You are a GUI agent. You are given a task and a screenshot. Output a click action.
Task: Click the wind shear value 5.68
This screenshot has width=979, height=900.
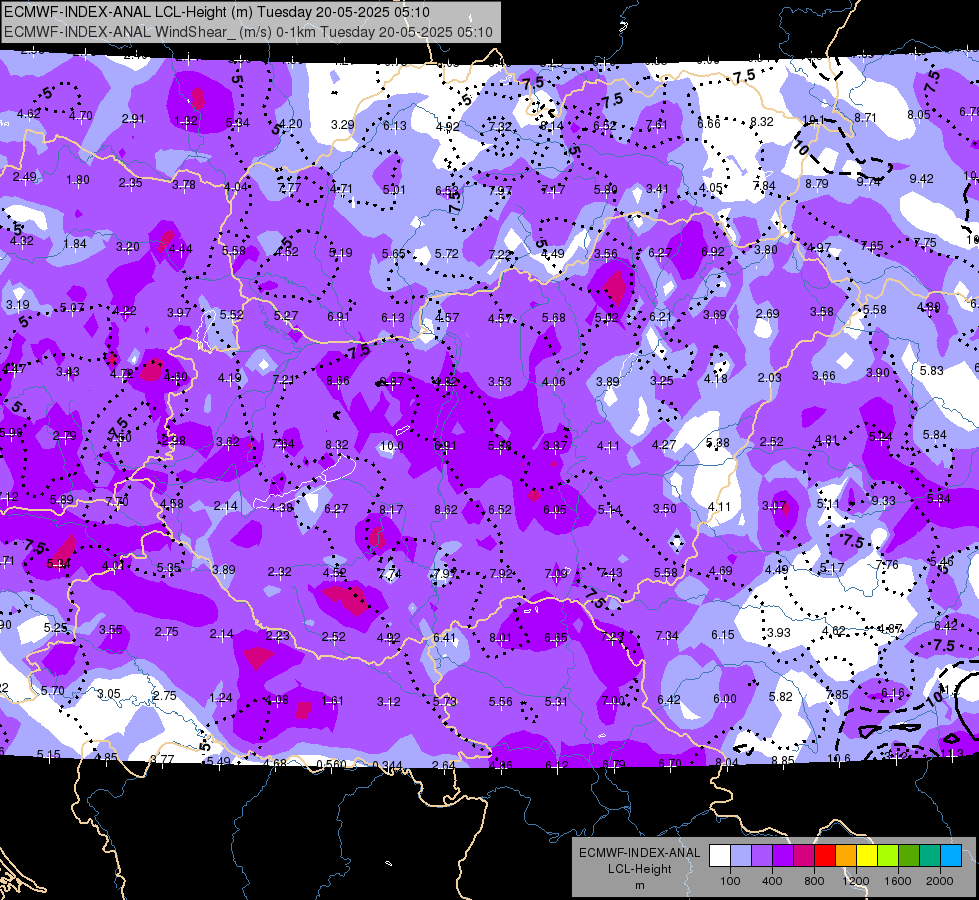pyautogui.click(x=554, y=317)
